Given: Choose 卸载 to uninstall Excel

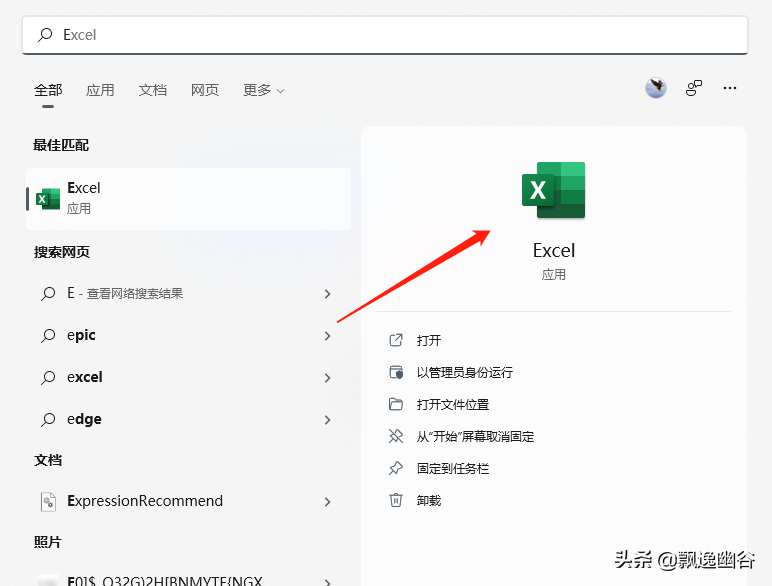Looking at the screenshot, I should 429,500.
